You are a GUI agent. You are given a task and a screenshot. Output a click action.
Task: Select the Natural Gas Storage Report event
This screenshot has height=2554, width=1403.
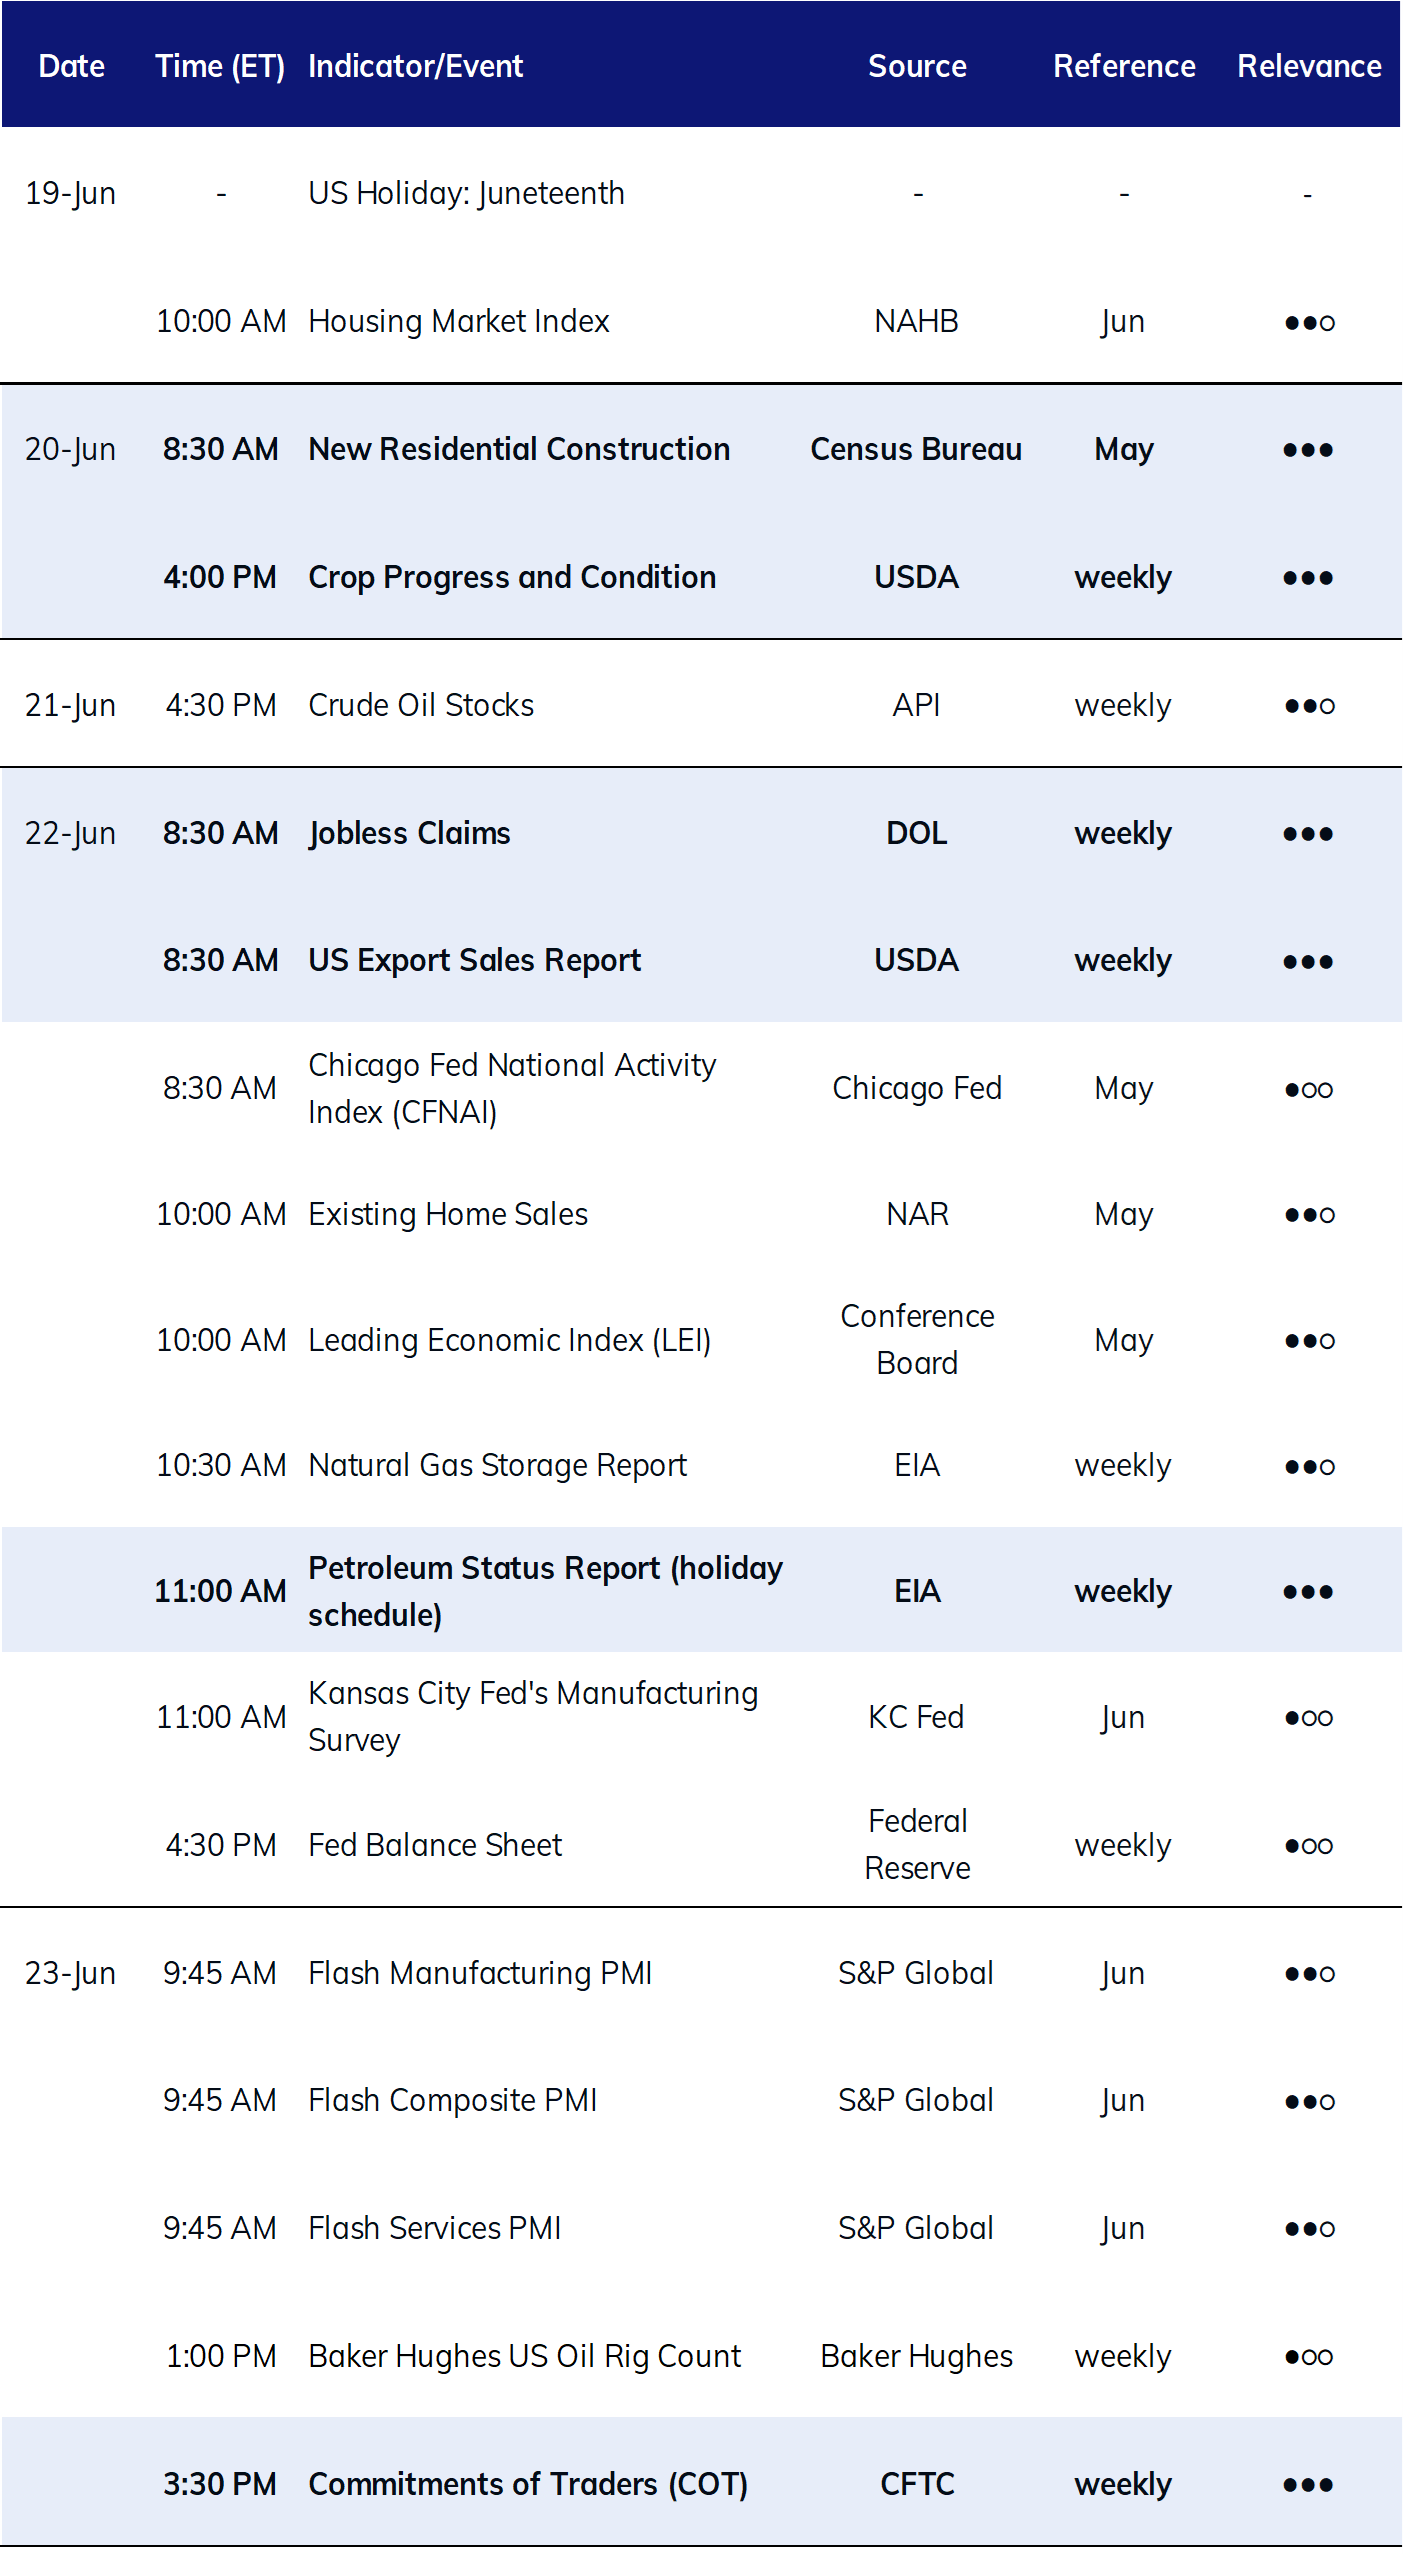pos(497,1465)
